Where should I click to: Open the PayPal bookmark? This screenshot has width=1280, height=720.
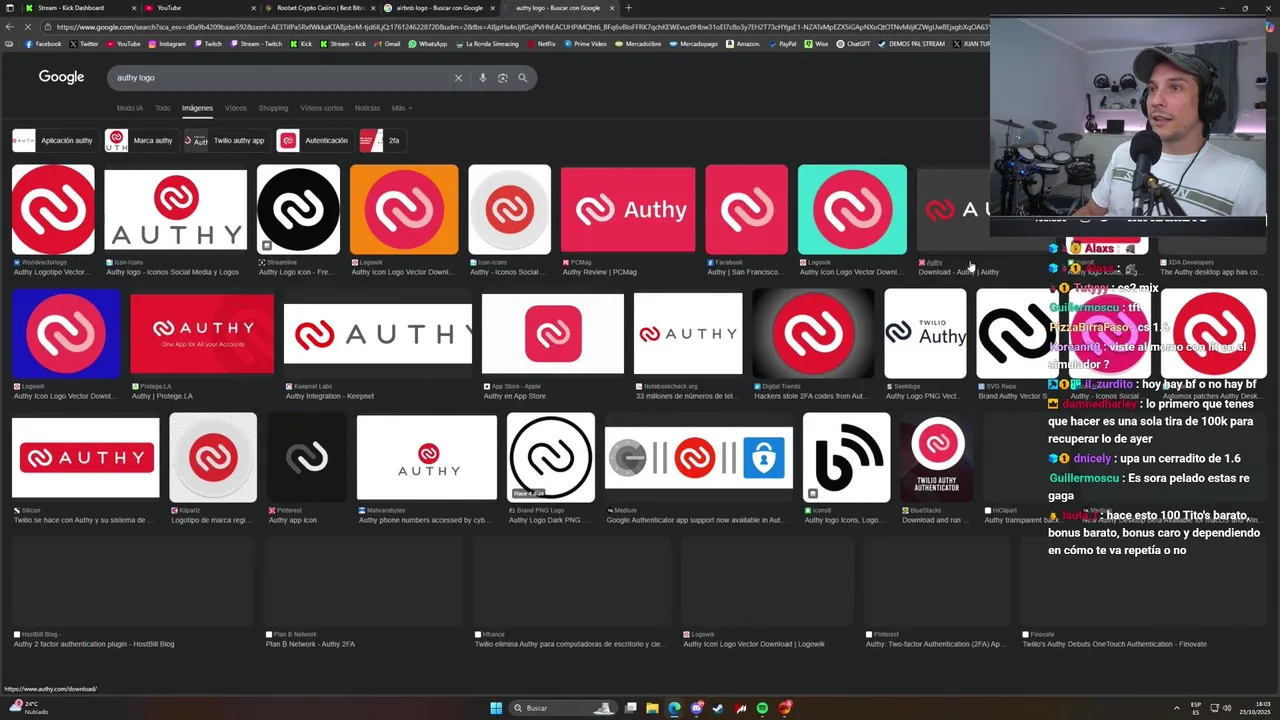[783, 44]
